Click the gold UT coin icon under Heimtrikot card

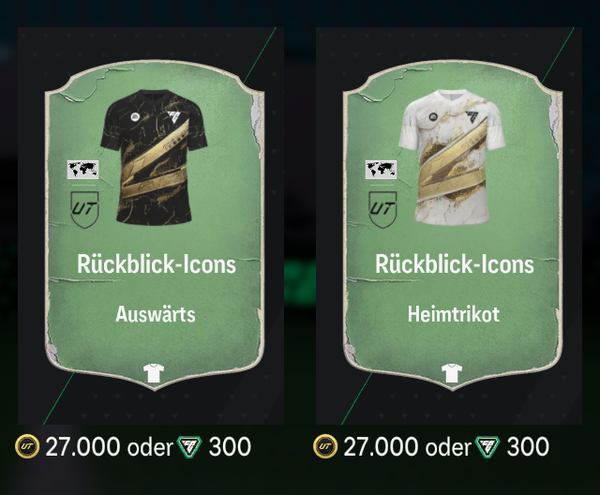325,446
